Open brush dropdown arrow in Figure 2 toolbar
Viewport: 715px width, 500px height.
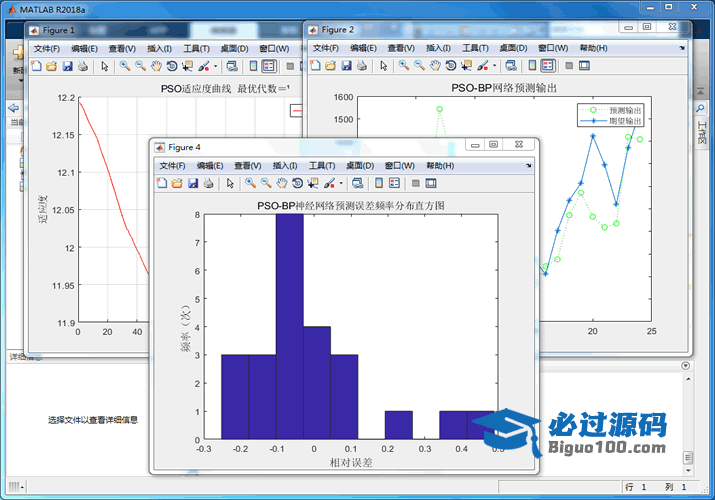(x=494, y=66)
